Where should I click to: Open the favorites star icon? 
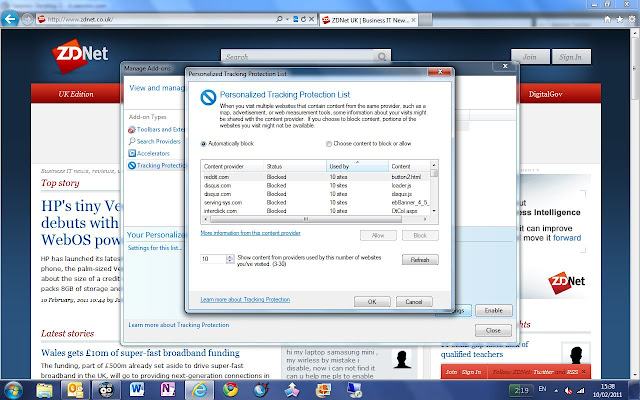pos(620,19)
